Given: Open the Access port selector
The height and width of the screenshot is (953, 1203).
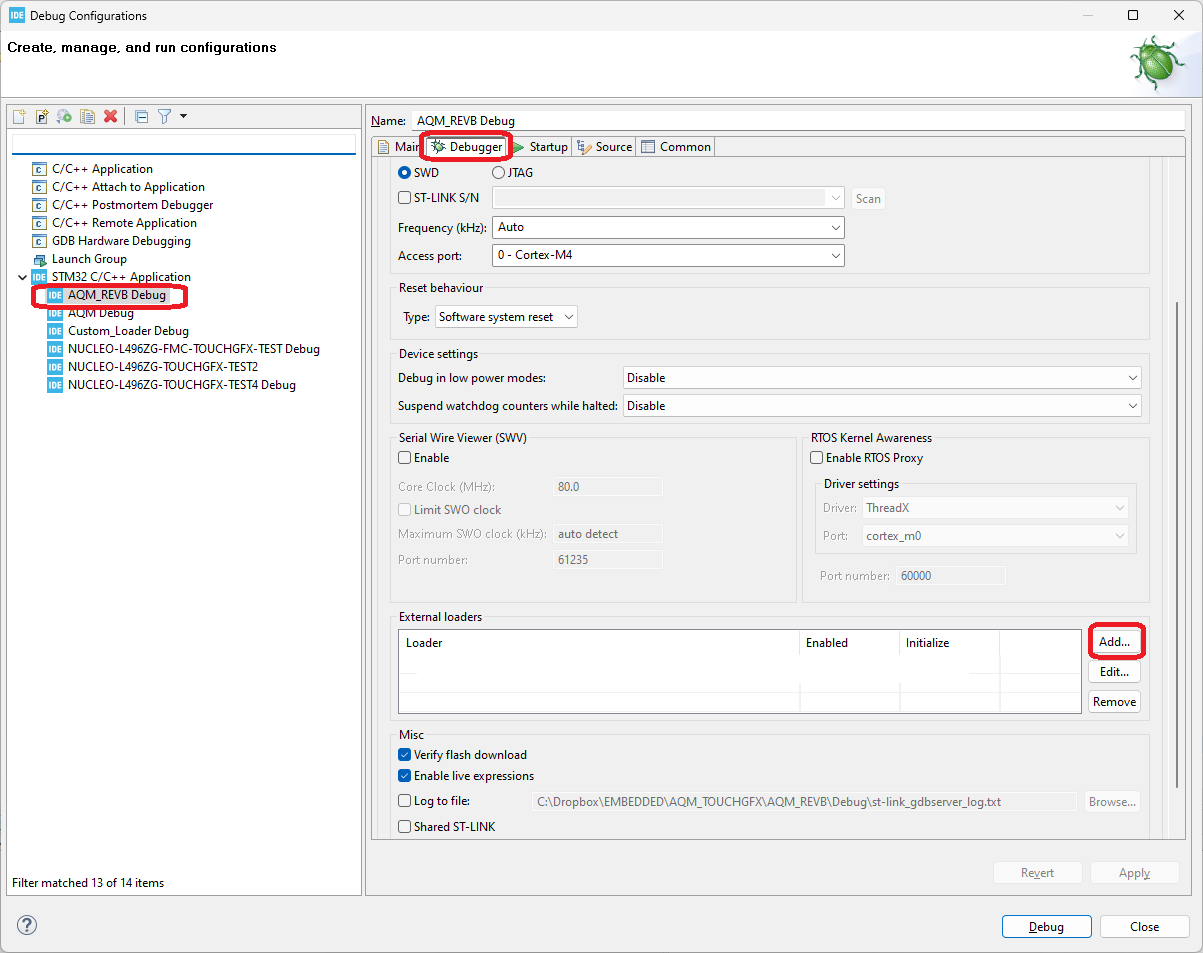Looking at the screenshot, I should (x=835, y=255).
